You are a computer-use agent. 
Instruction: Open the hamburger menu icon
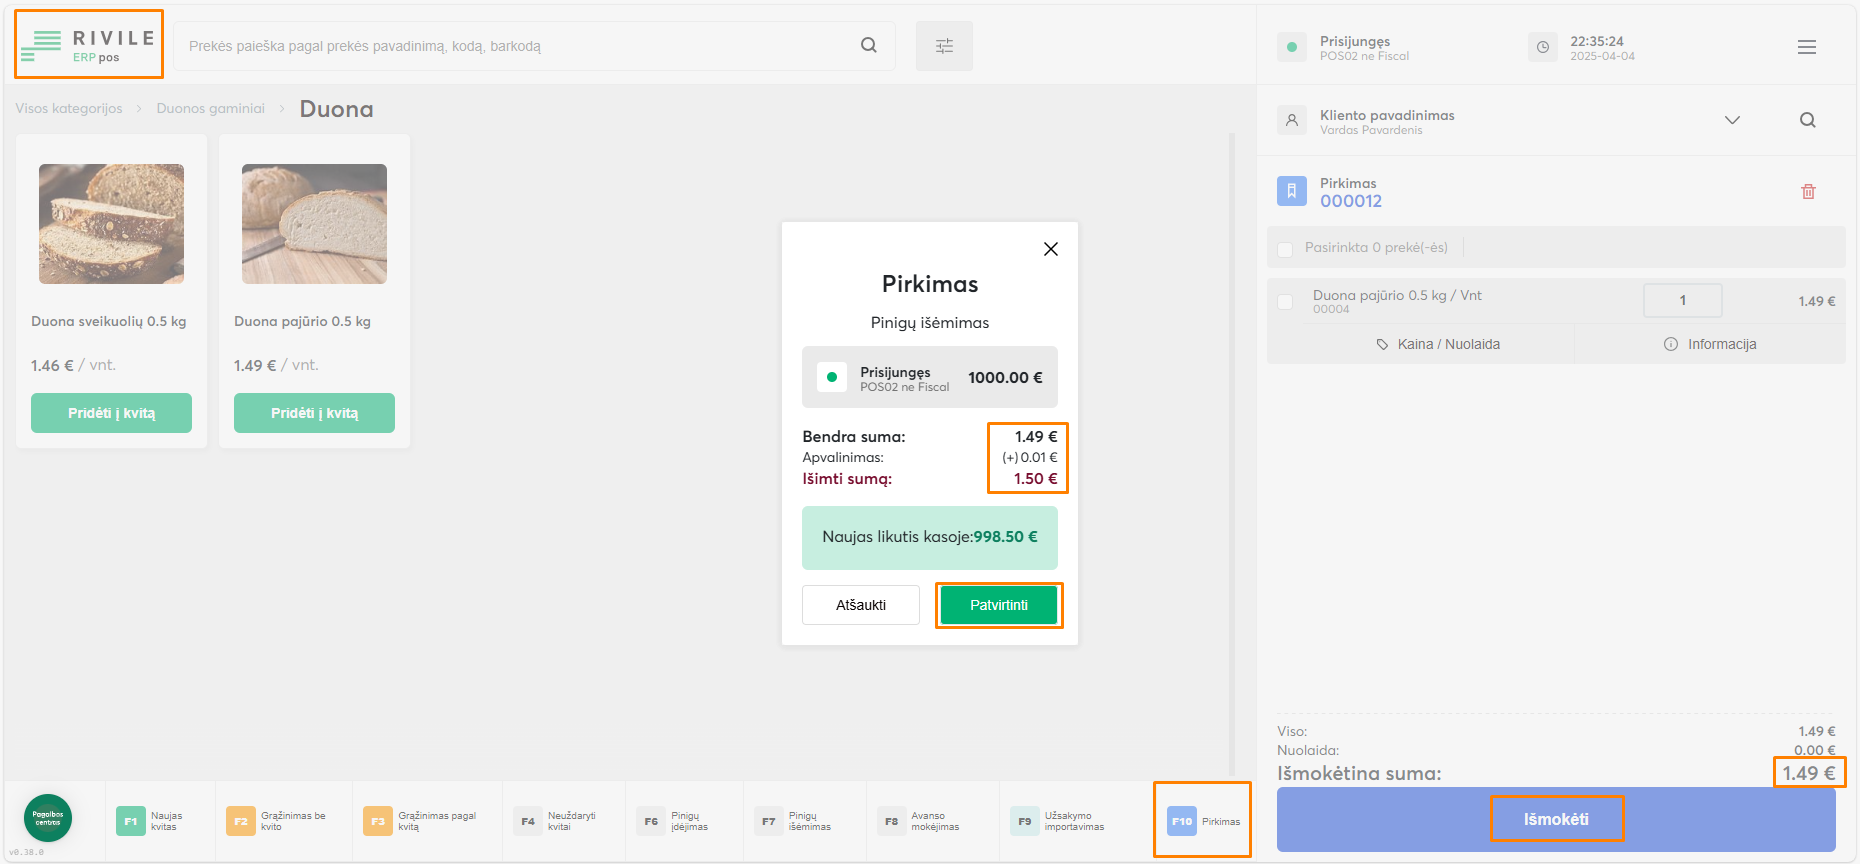click(1806, 47)
